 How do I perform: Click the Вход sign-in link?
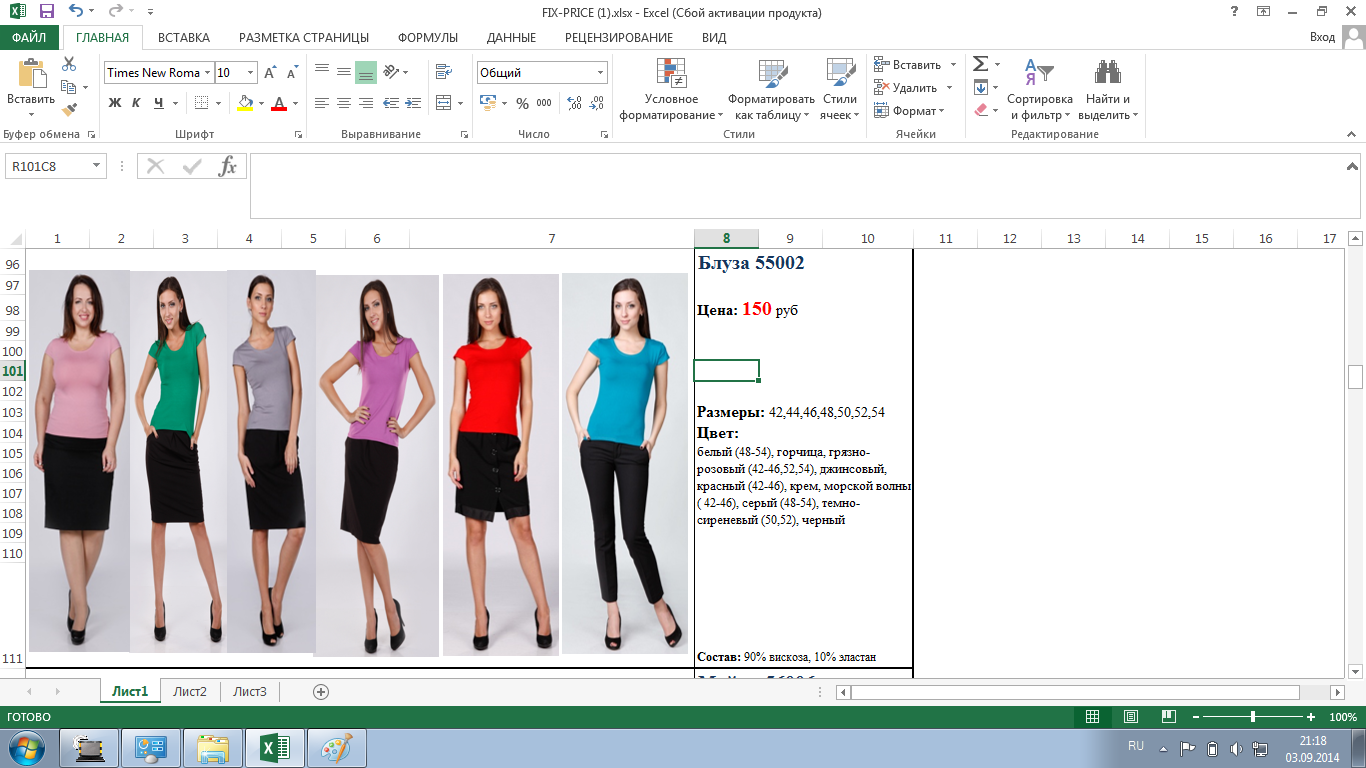point(1322,37)
